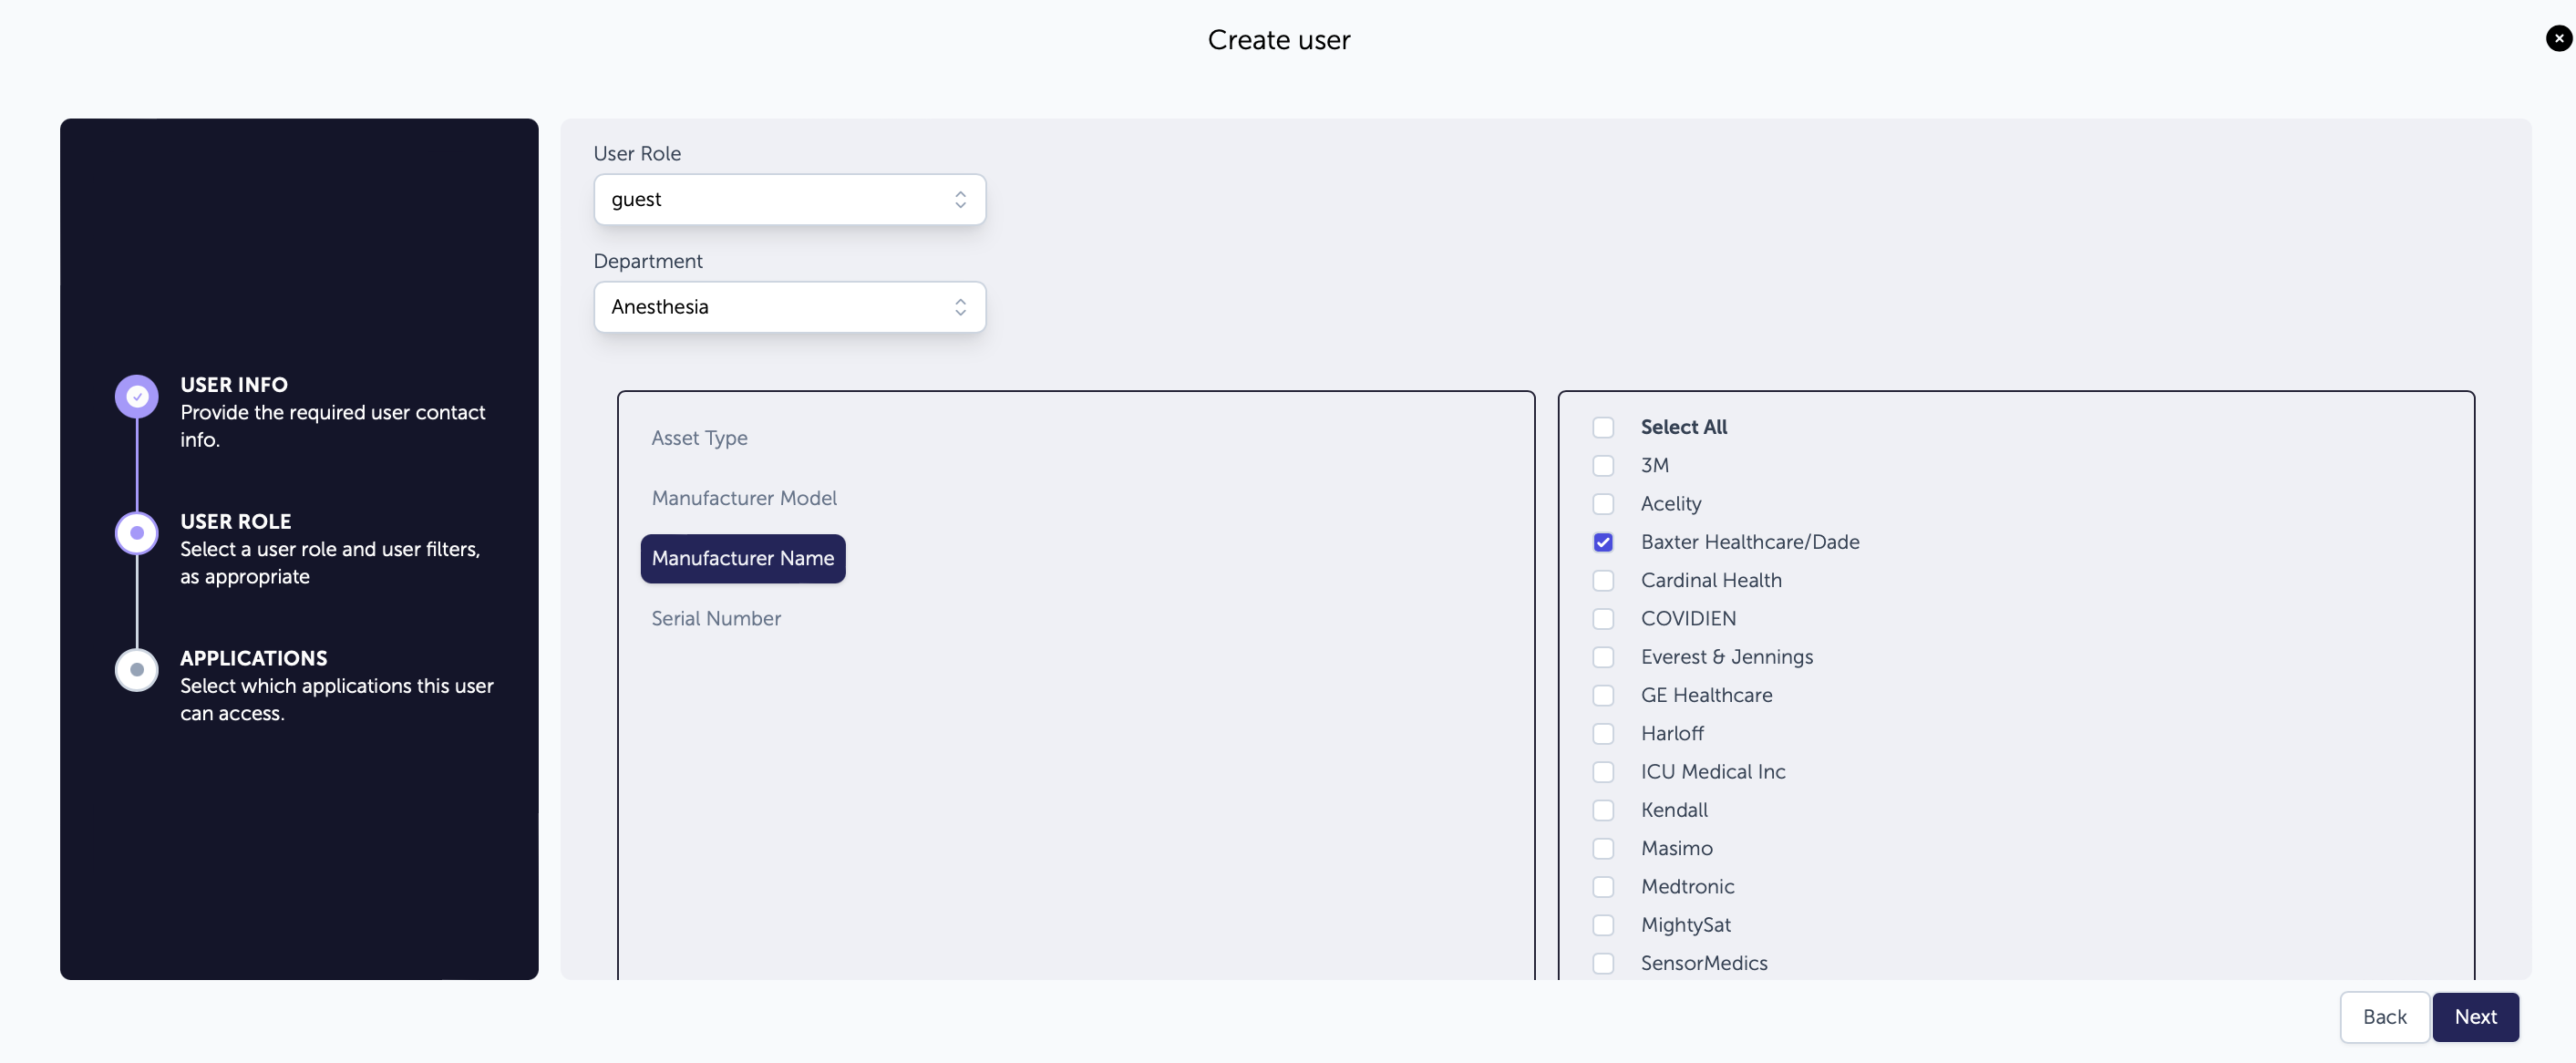Click the Applications step indicator circle
This screenshot has width=2576, height=1063.
[x=137, y=670]
